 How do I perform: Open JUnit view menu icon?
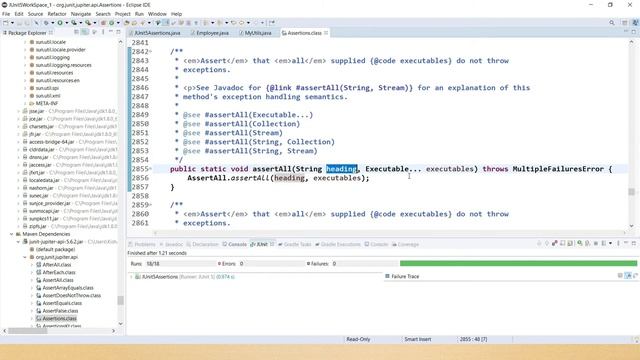pyautogui.click(x=618, y=243)
